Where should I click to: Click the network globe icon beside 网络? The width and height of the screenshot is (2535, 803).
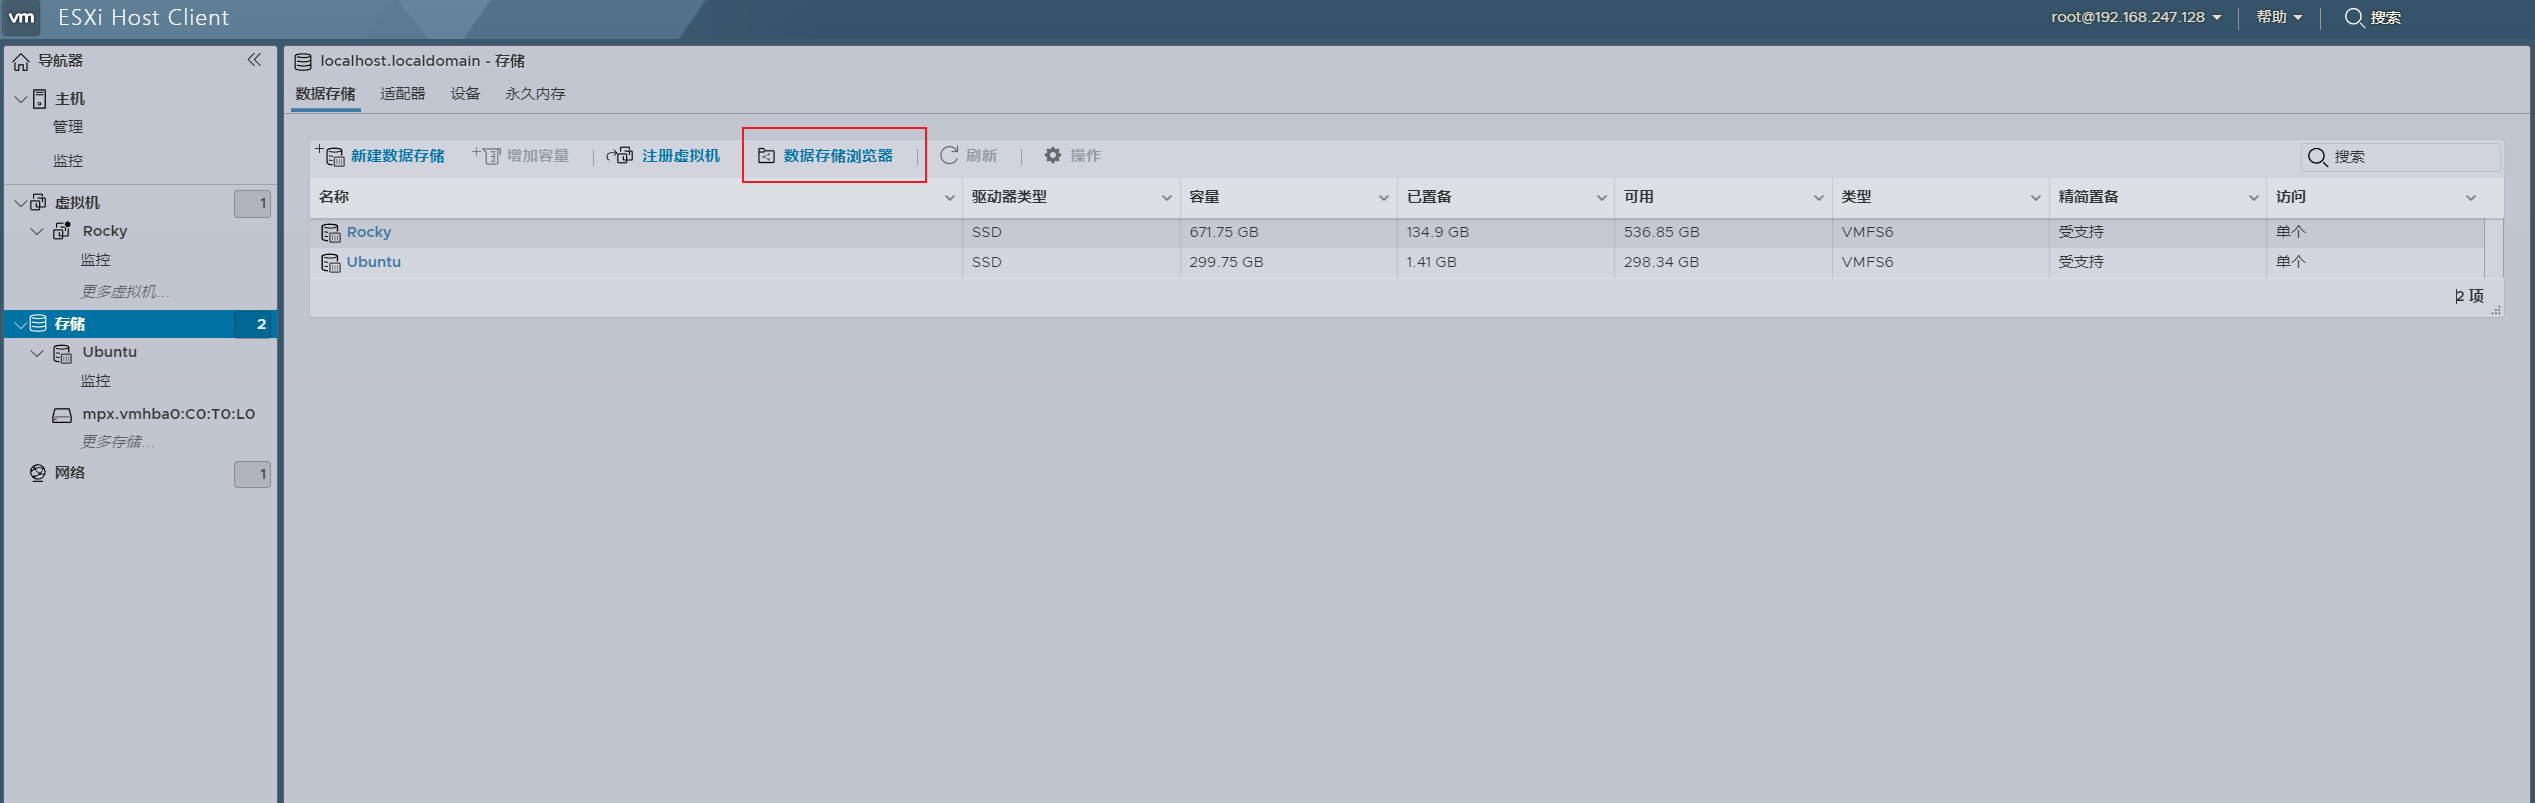point(38,473)
